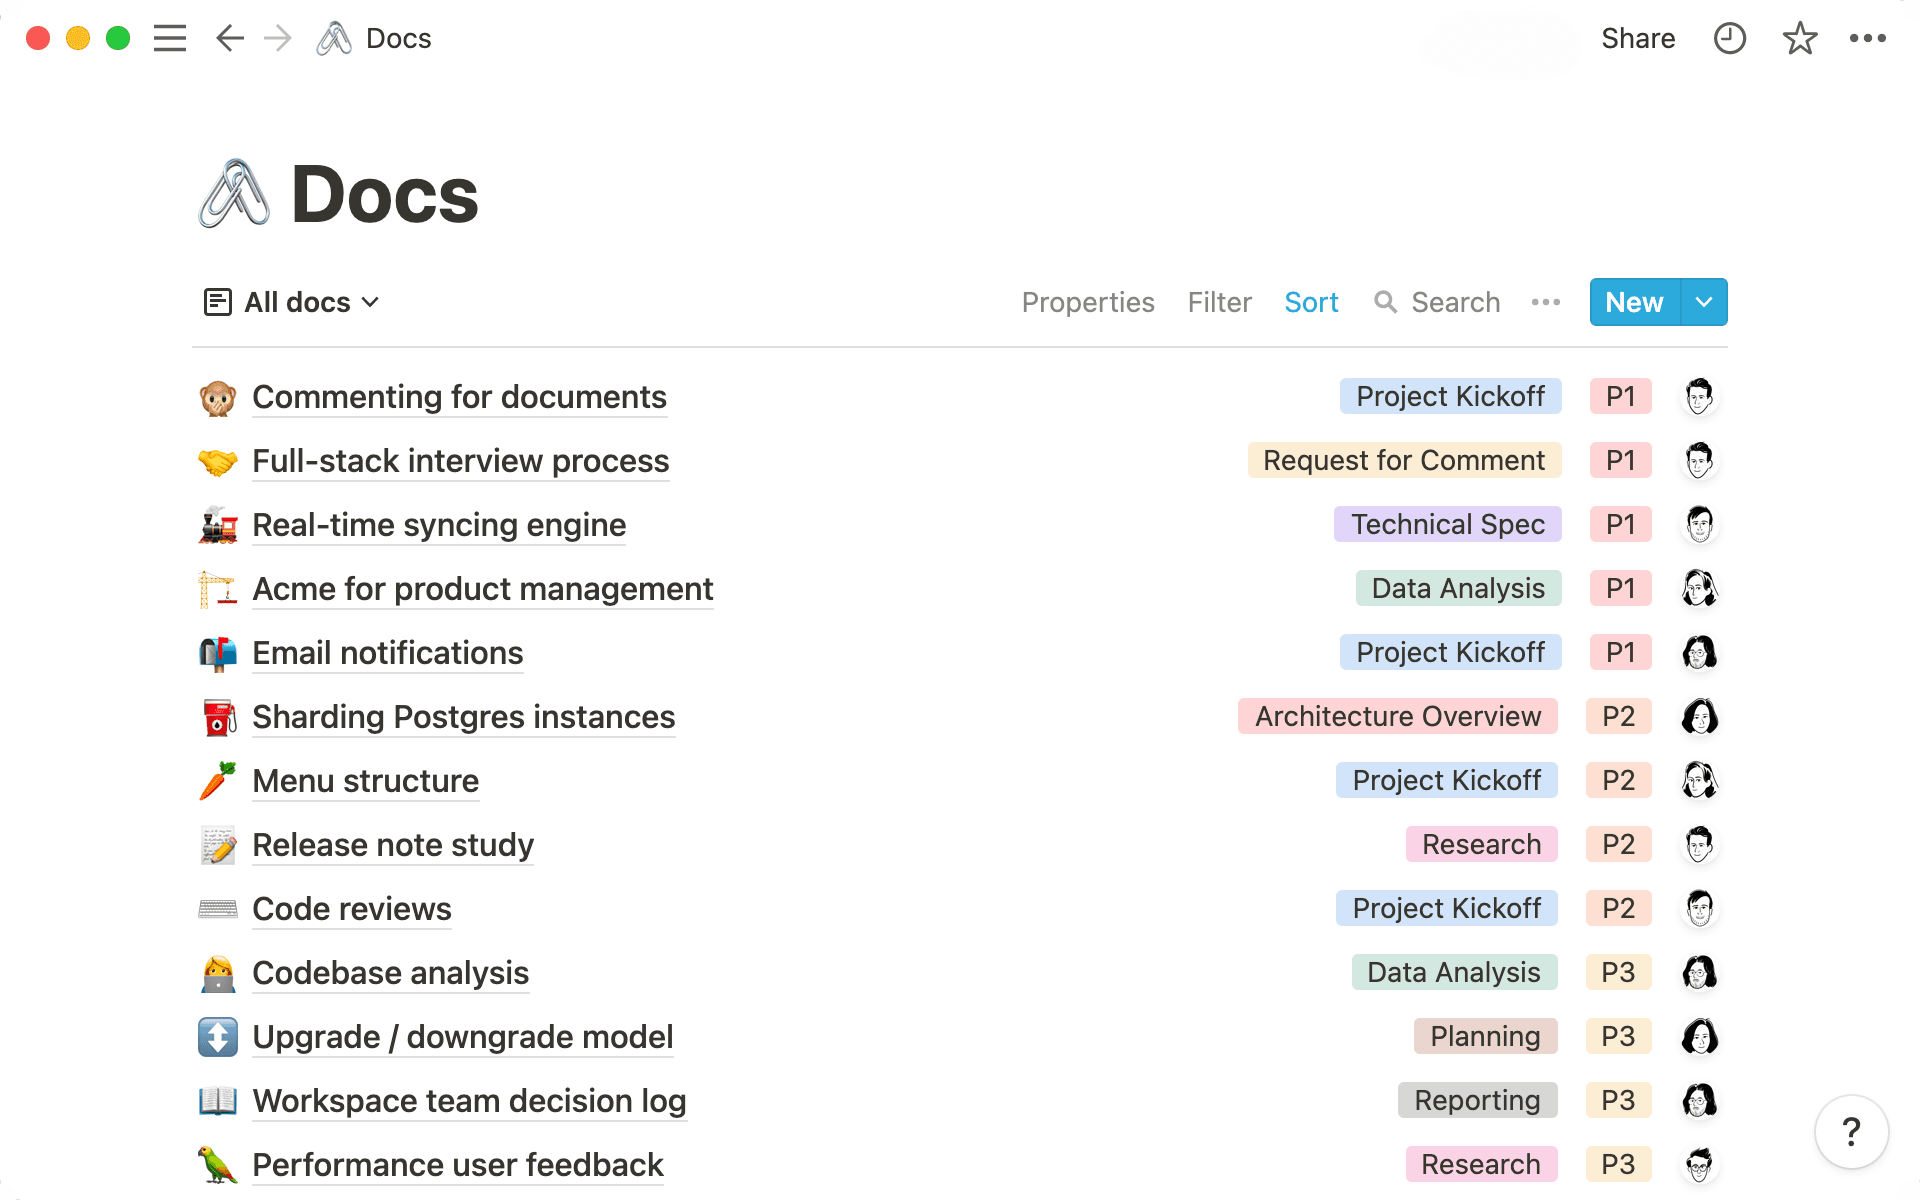Open page updates clock icon
The image size is (1920, 1200).
pos(1729,38)
